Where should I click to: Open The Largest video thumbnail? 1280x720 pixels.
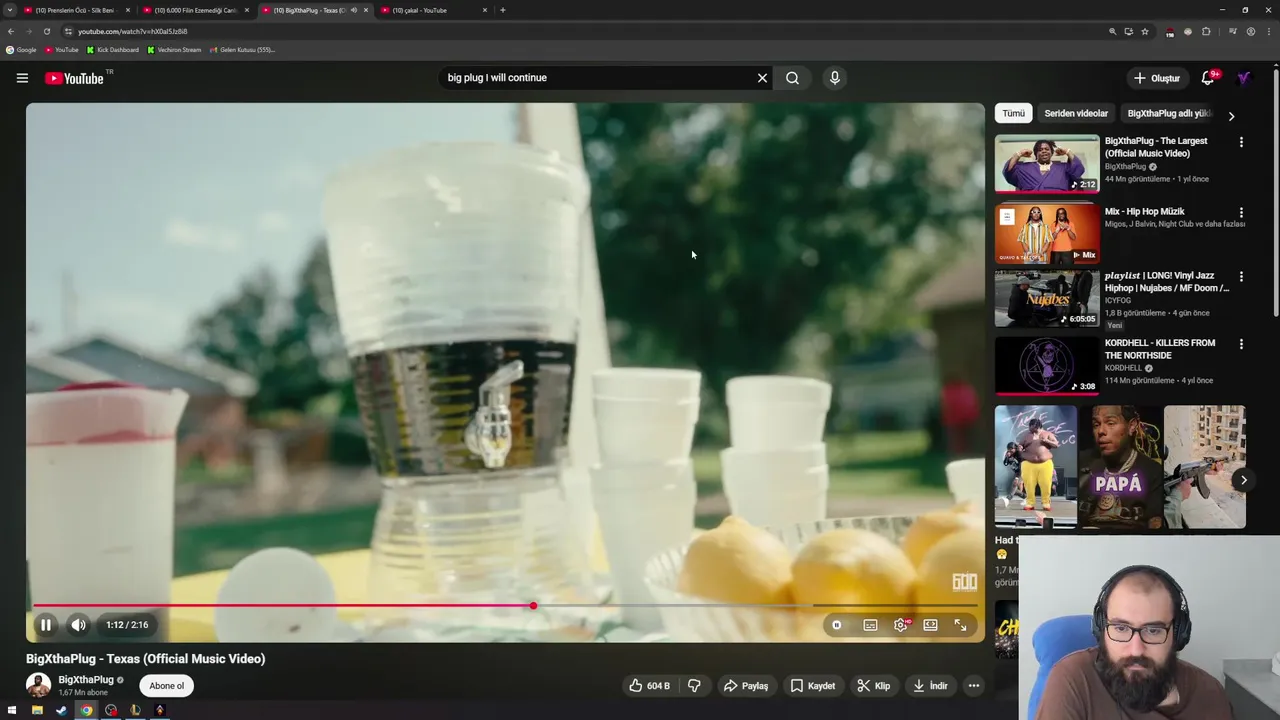click(1047, 163)
